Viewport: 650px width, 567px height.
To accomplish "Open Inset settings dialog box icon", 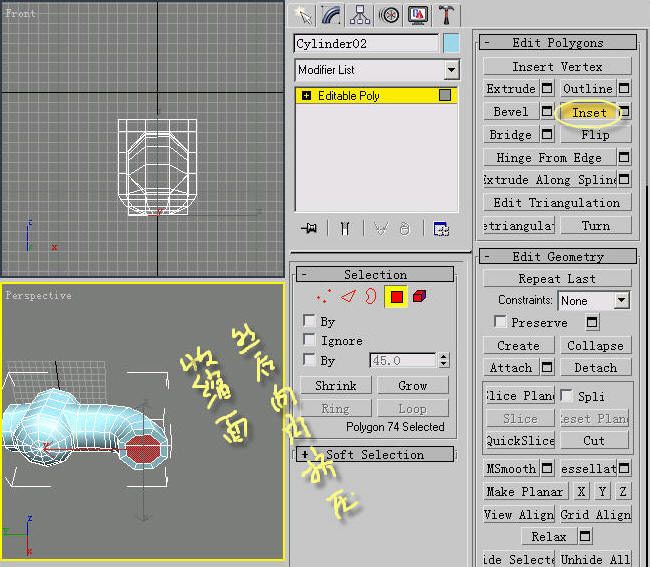I will click(x=624, y=111).
